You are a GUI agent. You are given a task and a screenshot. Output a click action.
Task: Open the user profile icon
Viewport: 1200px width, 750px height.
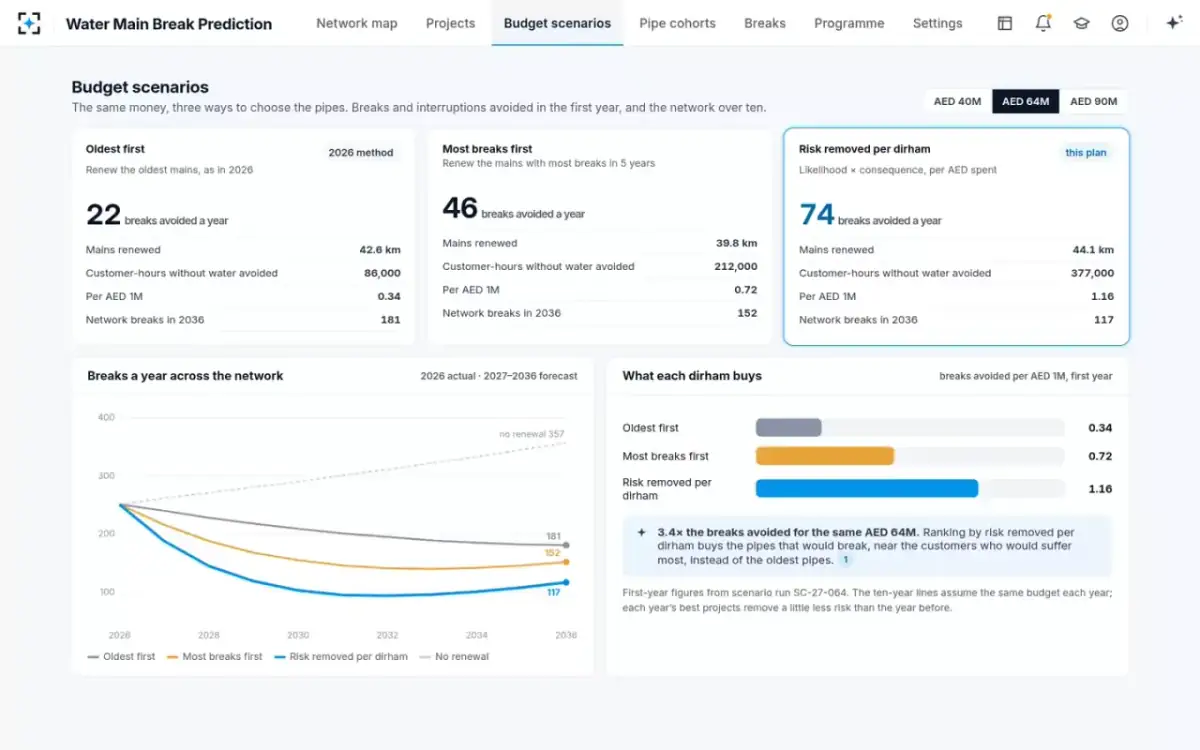[x=1120, y=23]
